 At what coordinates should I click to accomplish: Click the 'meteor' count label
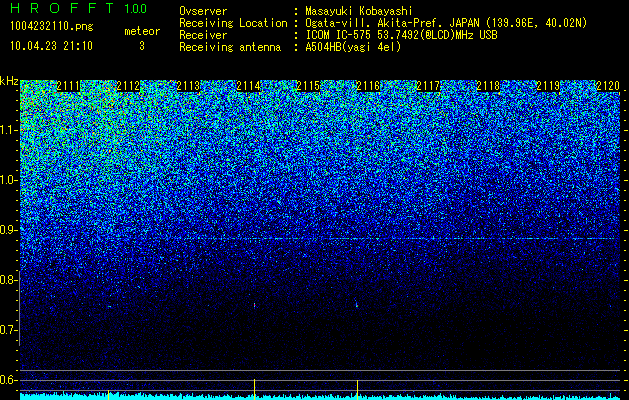click(x=142, y=31)
